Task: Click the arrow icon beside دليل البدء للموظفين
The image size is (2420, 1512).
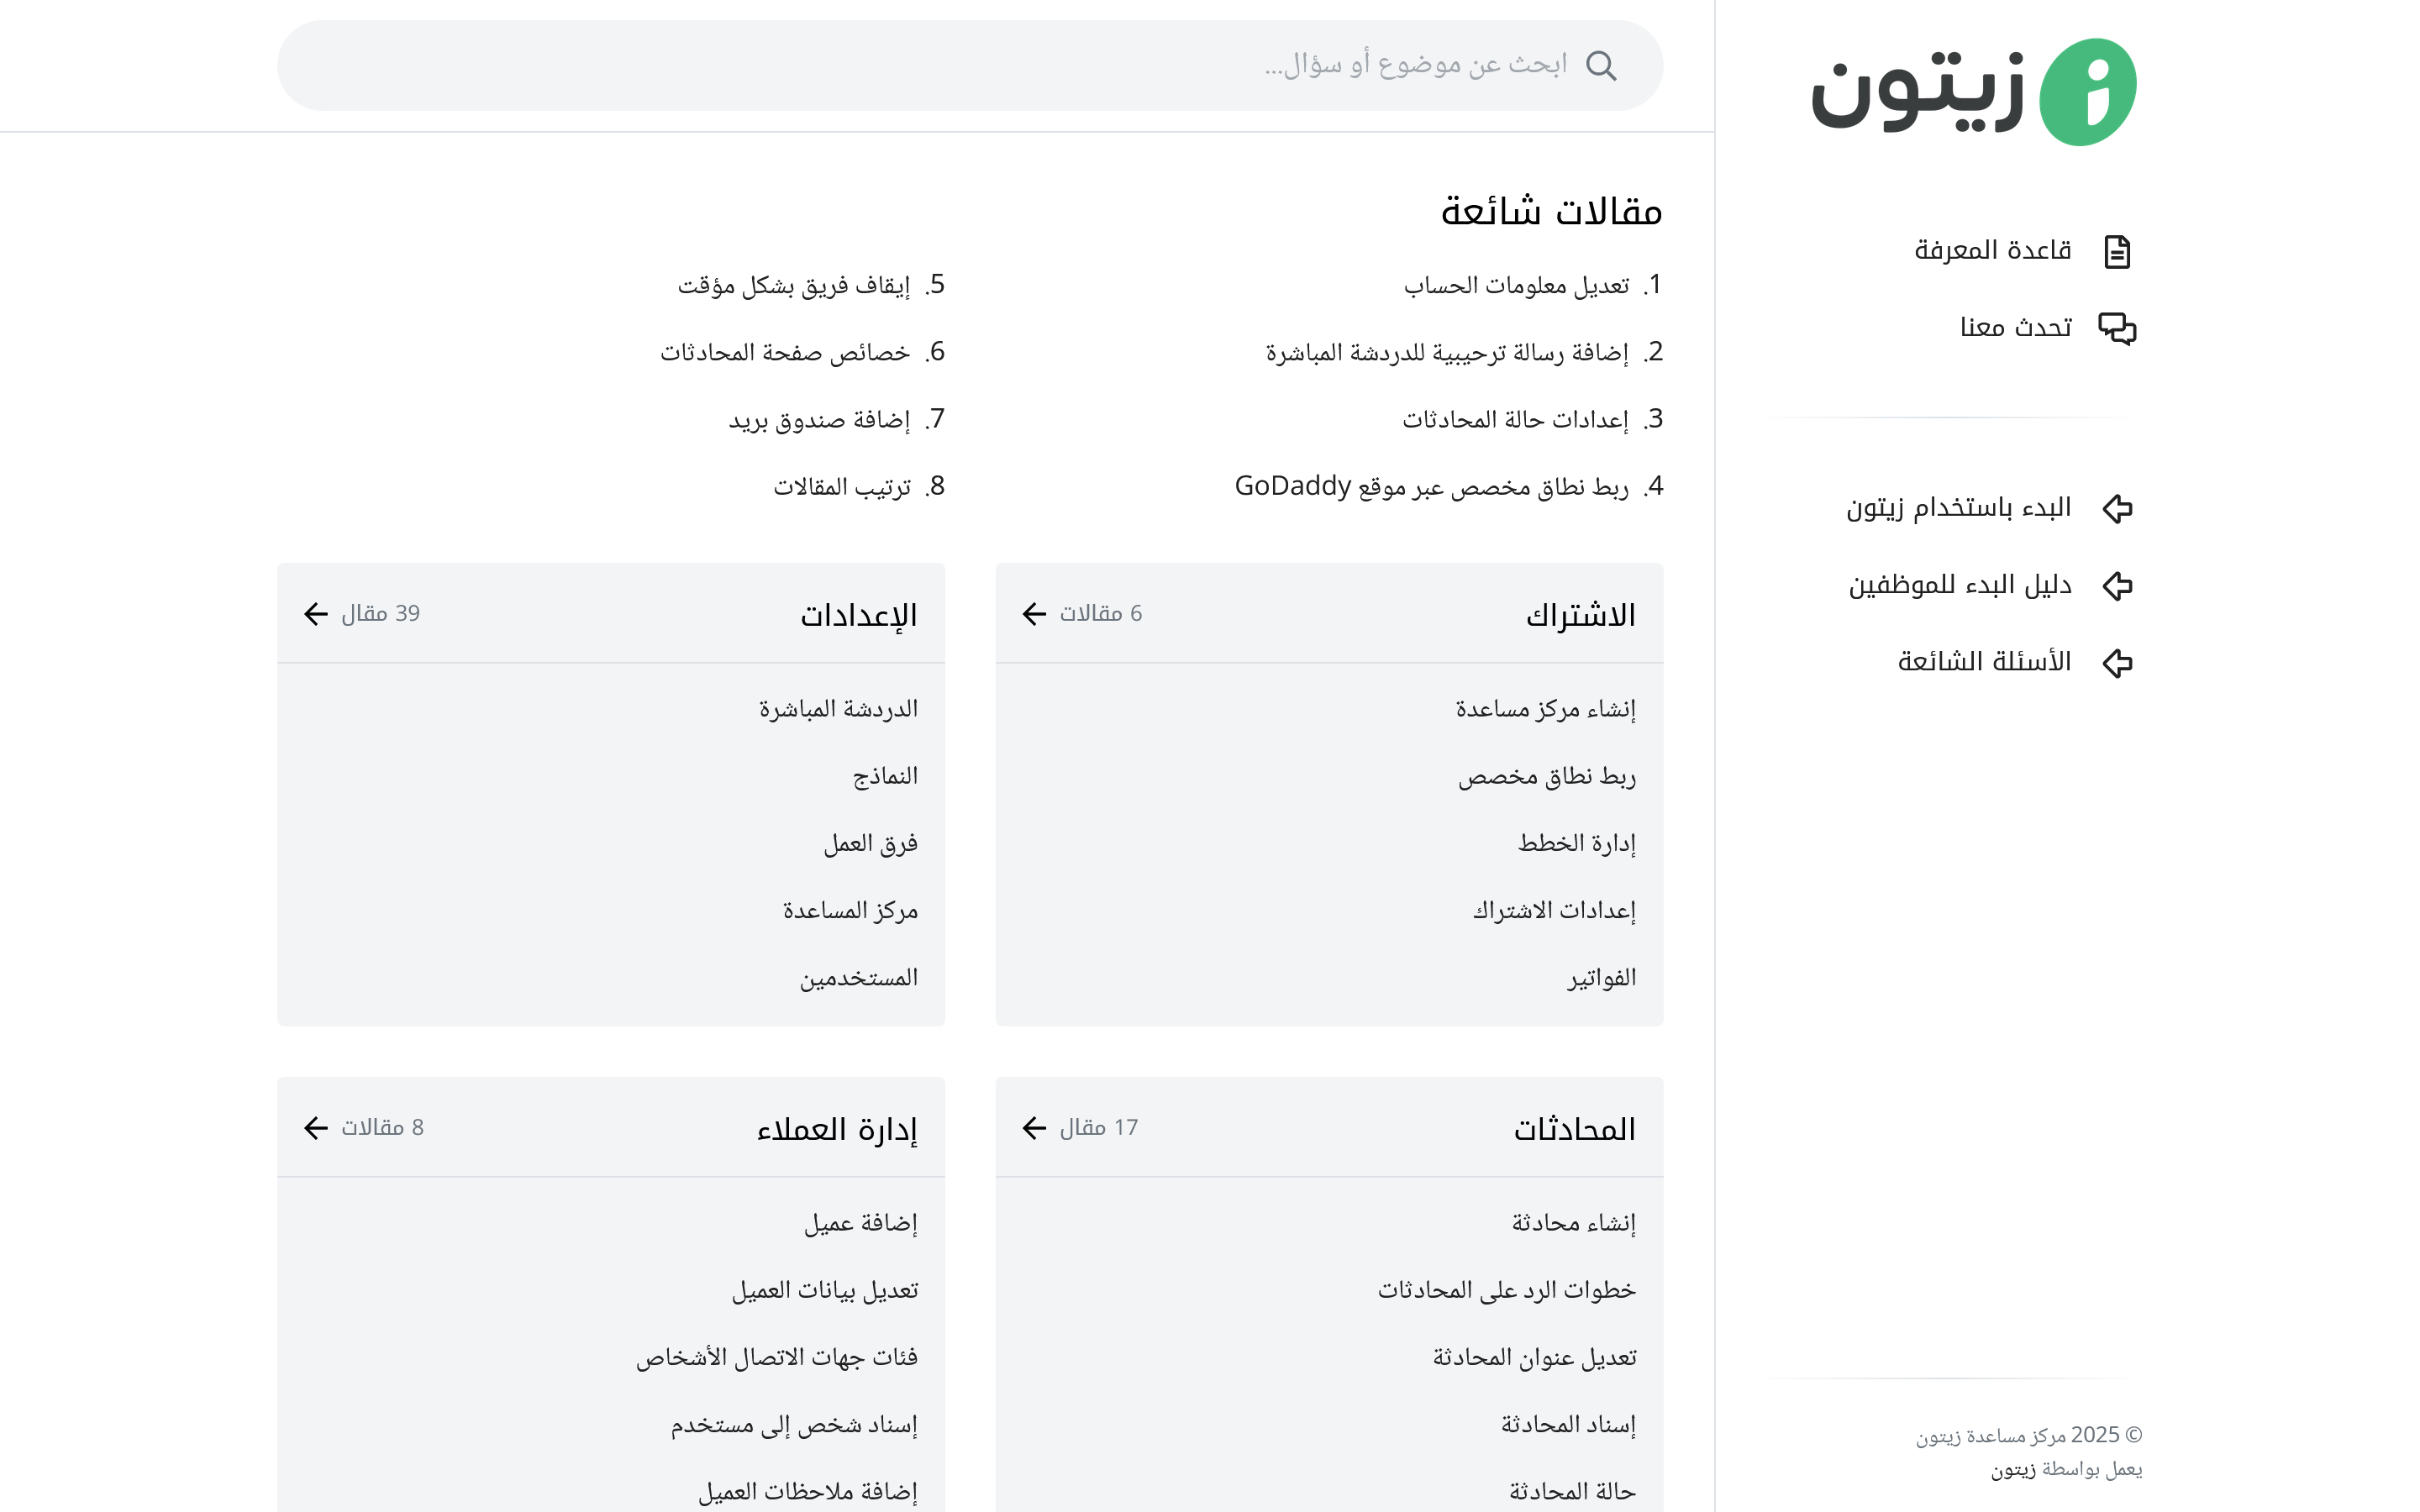Action: point(2116,585)
